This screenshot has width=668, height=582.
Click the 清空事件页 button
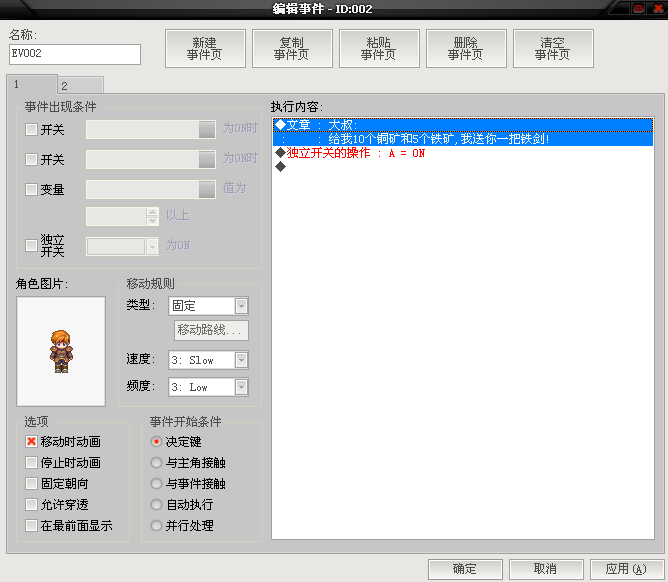[x=553, y=49]
